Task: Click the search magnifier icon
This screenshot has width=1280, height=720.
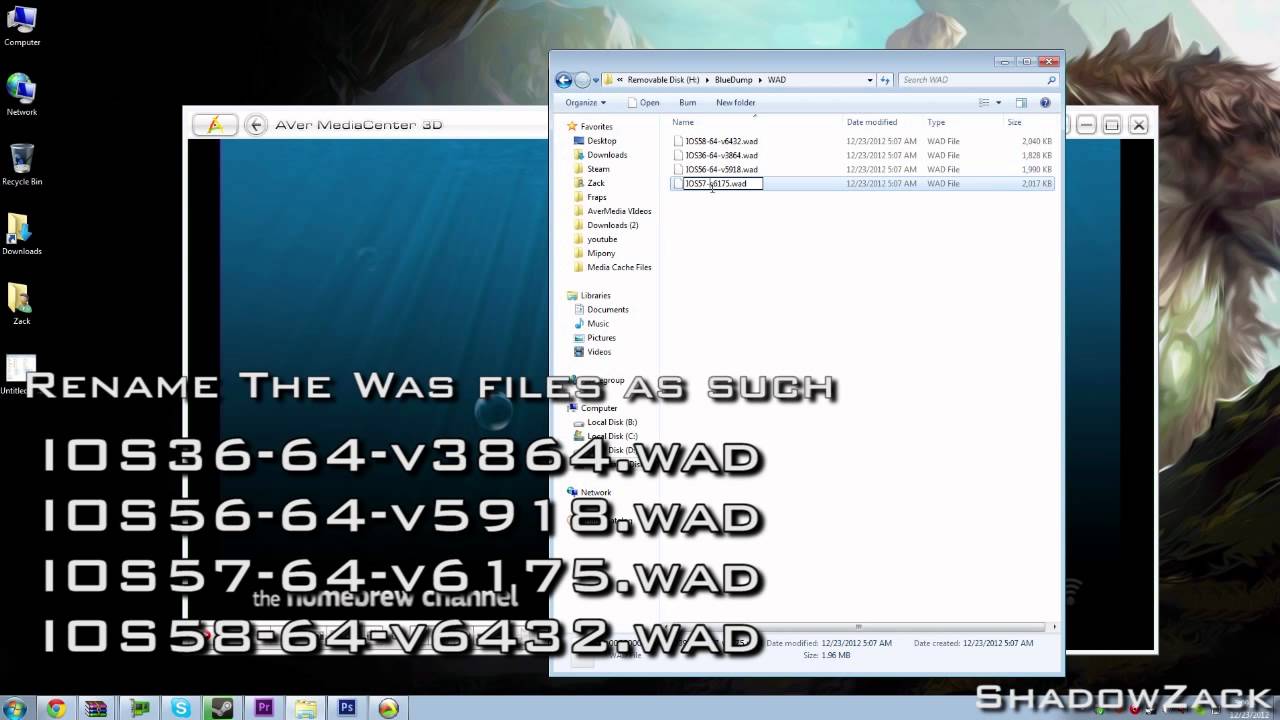Action: [1051, 80]
